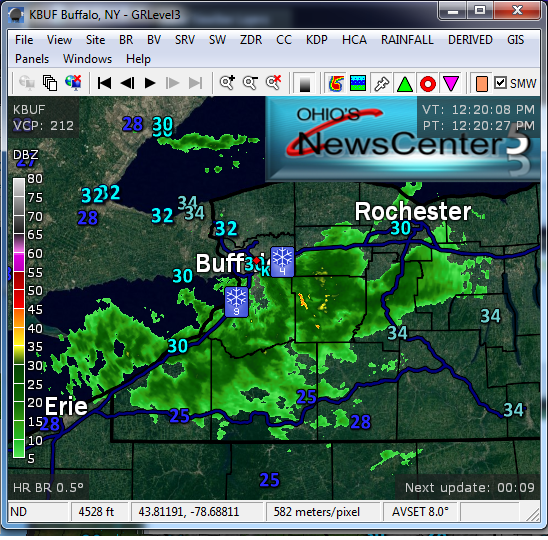Open the File menu
548x540 pixels.
pos(24,40)
